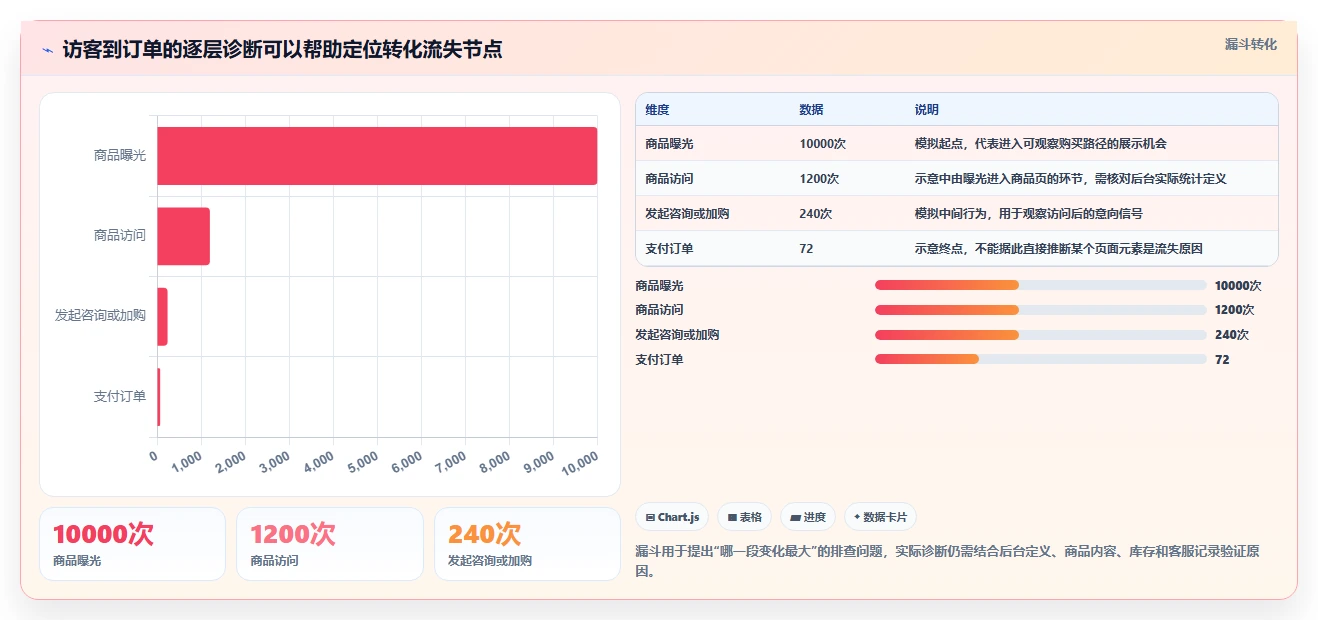Click the 商品曝光 bar in the chart
This screenshot has width=1318, height=620.
pos(377,156)
